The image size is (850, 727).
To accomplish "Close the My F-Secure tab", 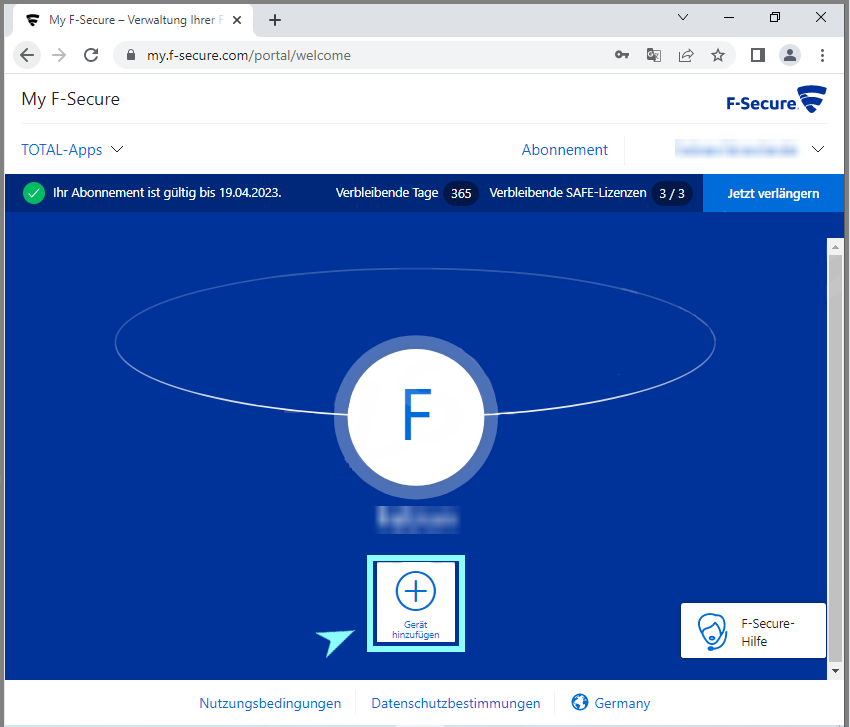I will (x=237, y=20).
